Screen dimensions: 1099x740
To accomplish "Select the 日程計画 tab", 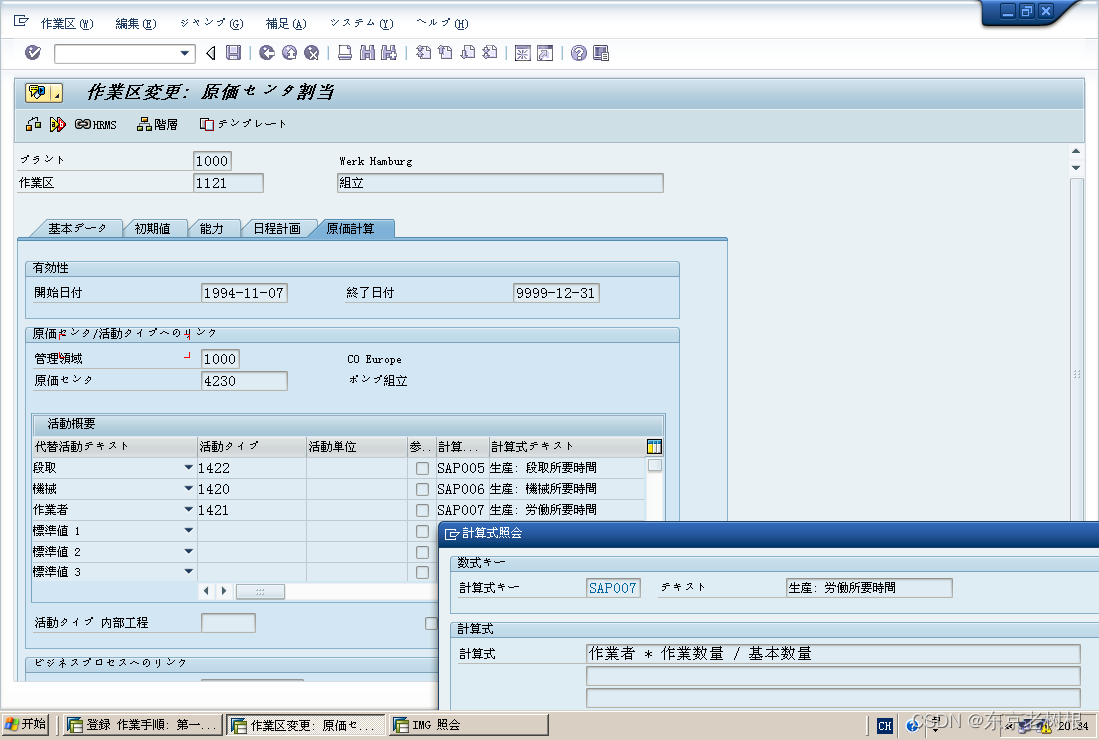I will tap(278, 228).
